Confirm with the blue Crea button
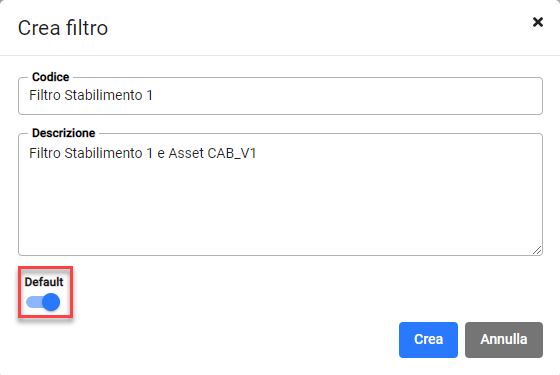560x375 pixels. [428, 340]
